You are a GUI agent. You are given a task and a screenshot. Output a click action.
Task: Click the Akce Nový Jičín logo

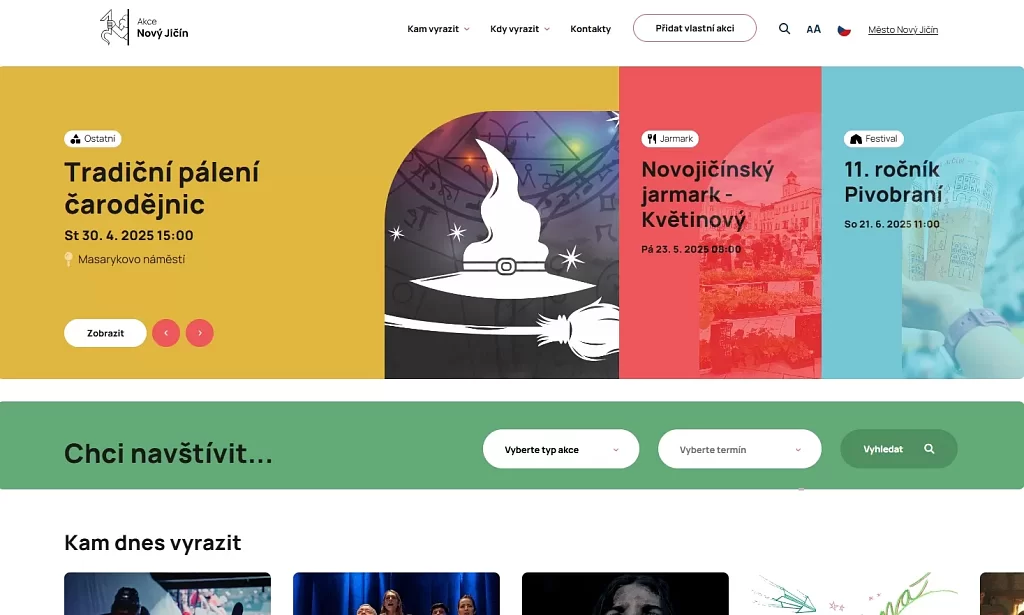coord(144,27)
